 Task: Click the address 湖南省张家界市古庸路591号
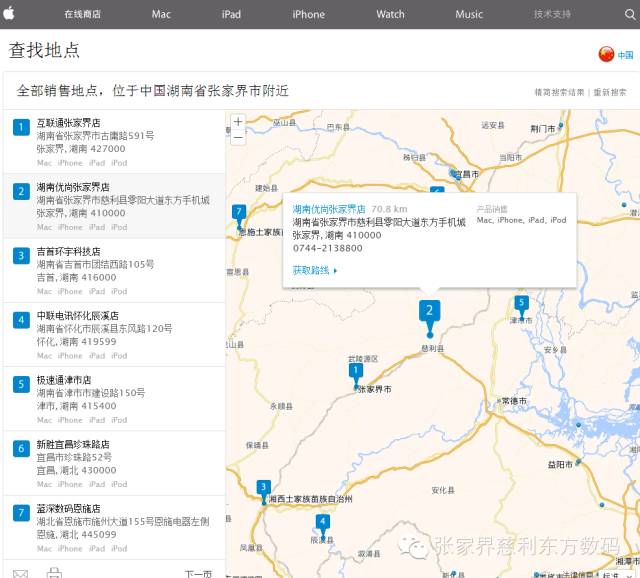coord(96,136)
